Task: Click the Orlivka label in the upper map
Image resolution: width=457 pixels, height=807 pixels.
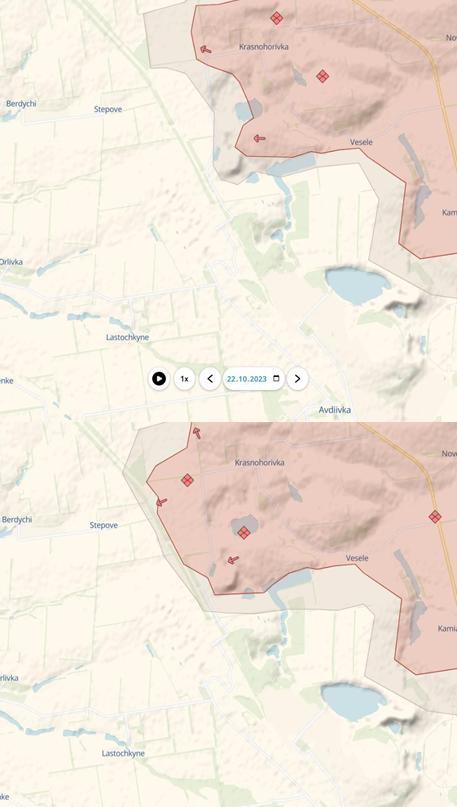Action: [11, 262]
